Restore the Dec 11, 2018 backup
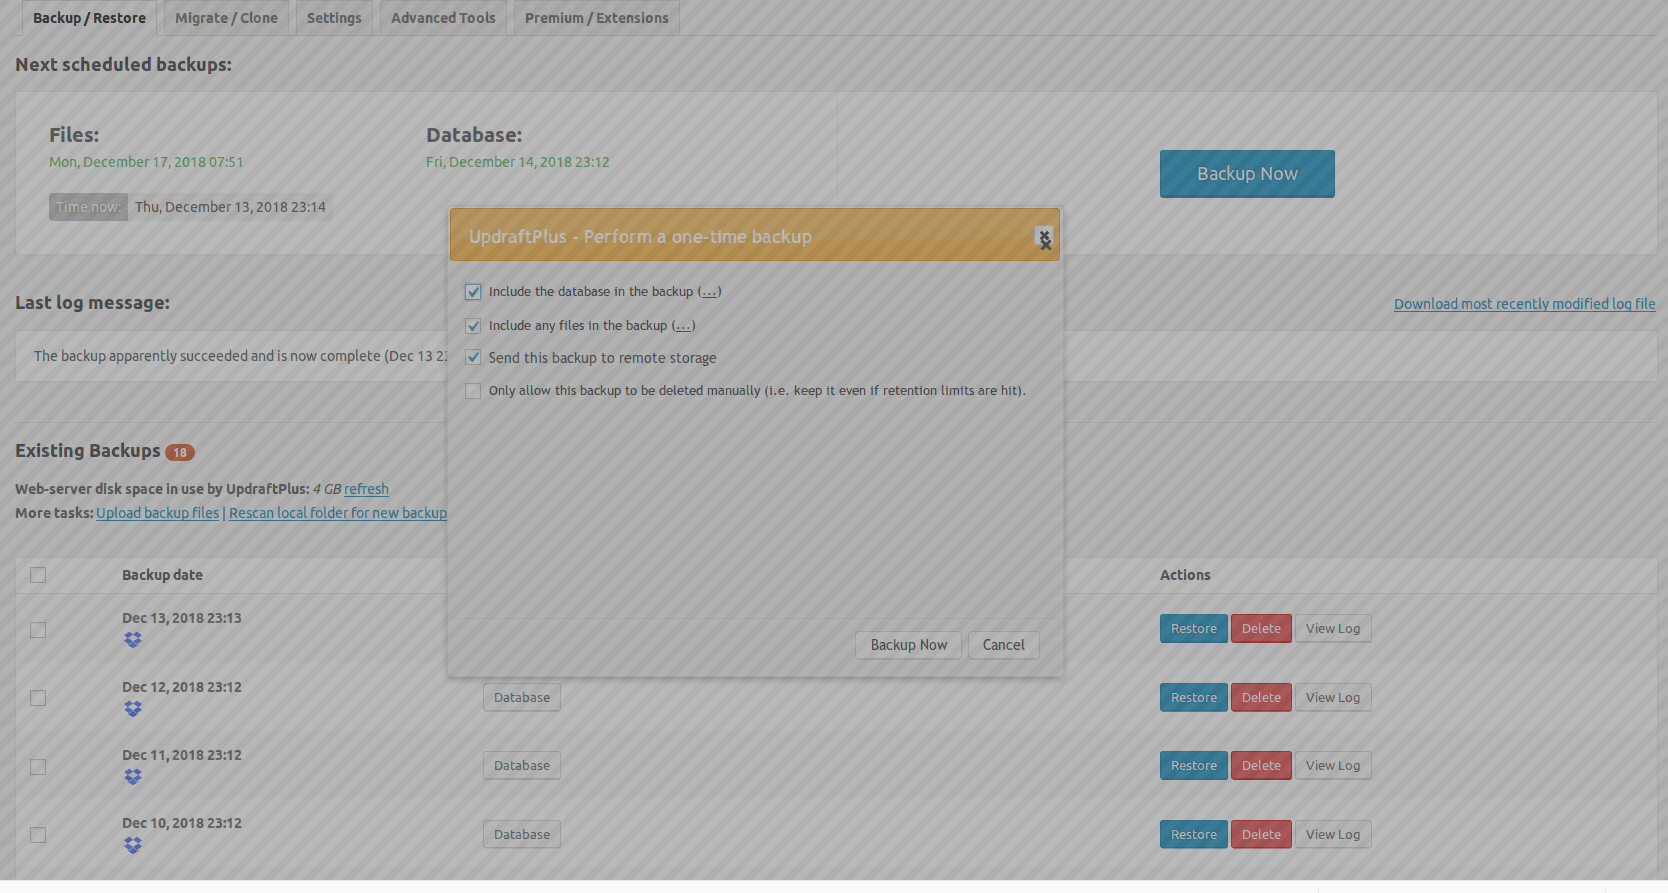Viewport: 1668px width, 893px height. tap(1194, 766)
